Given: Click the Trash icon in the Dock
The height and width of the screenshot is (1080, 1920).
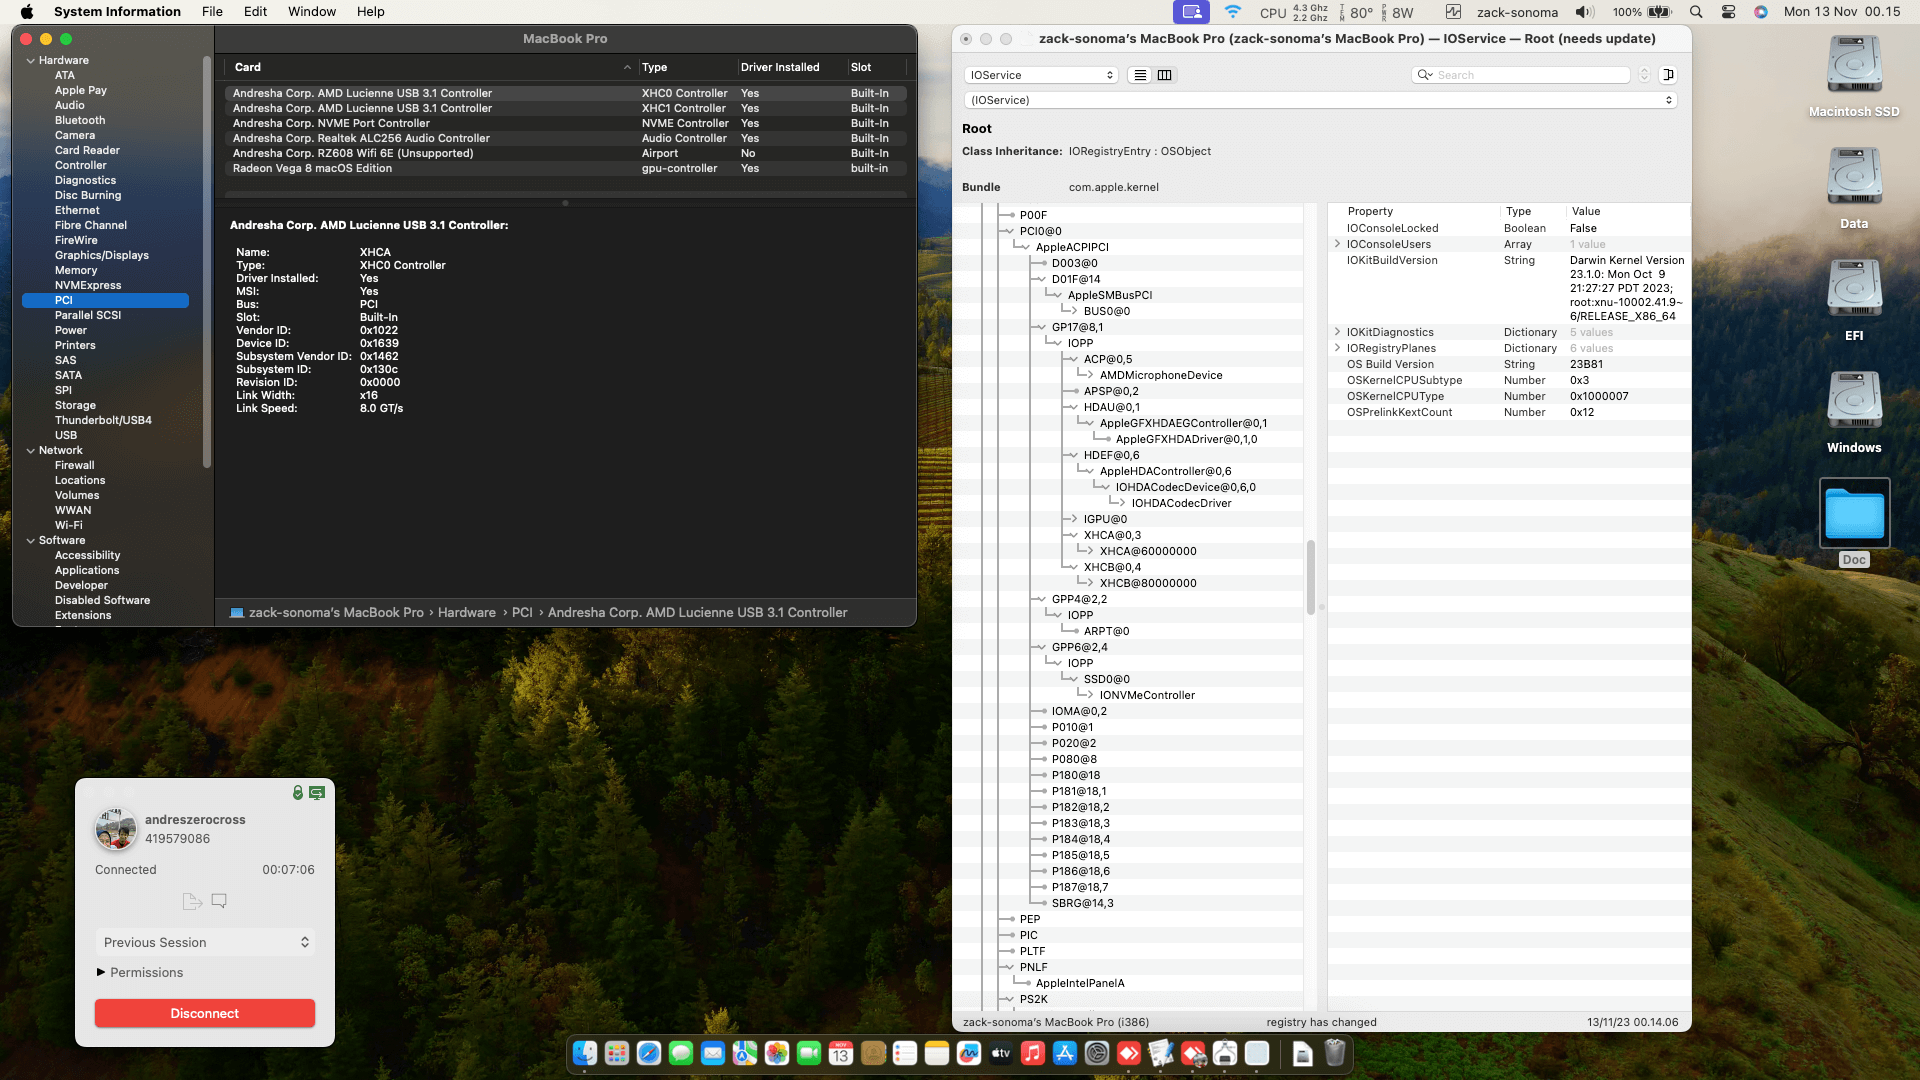Looking at the screenshot, I should (x=1335, y=1053).
